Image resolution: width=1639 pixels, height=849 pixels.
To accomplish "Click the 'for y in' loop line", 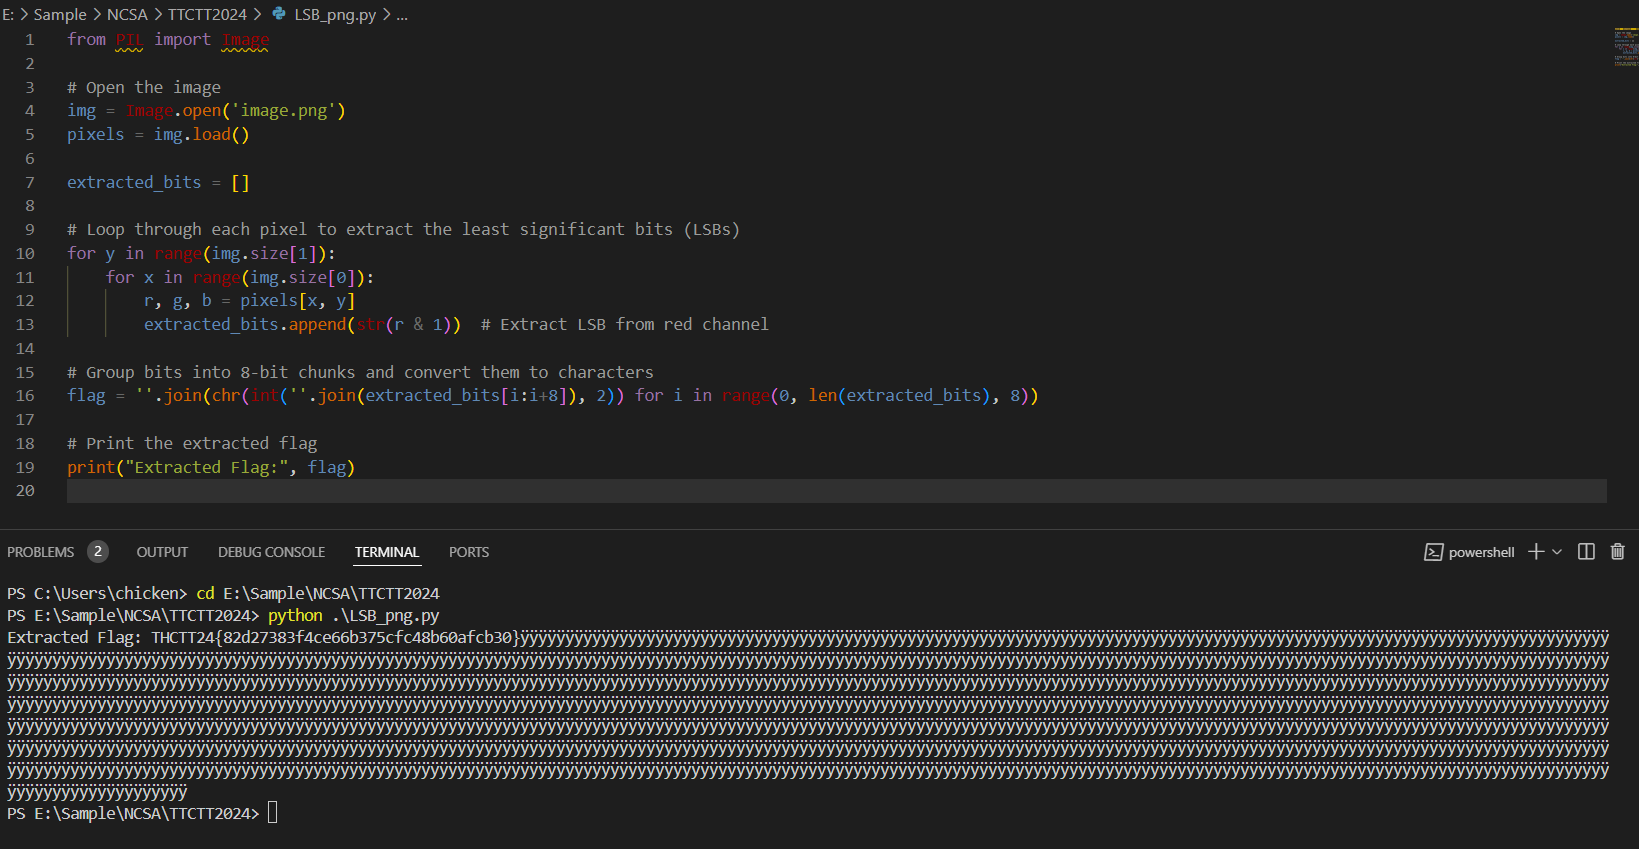I will coord(201,253).
